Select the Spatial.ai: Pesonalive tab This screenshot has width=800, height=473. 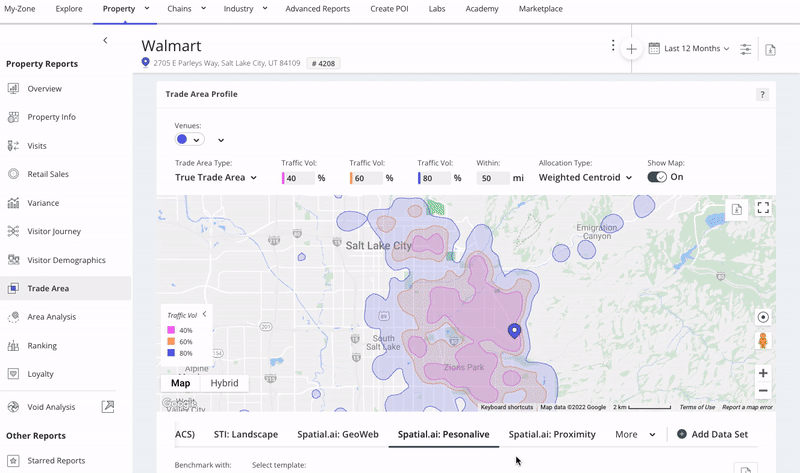point(443,434)
